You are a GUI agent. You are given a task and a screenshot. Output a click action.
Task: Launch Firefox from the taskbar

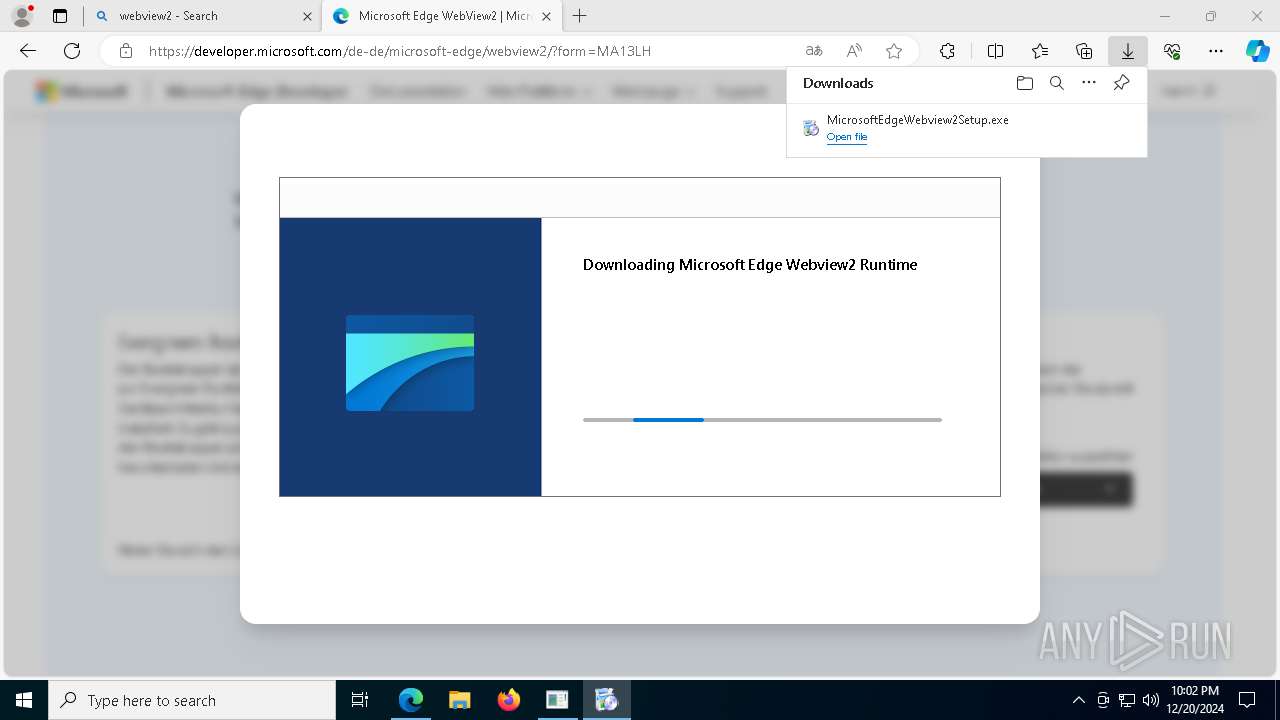[509, 700]
